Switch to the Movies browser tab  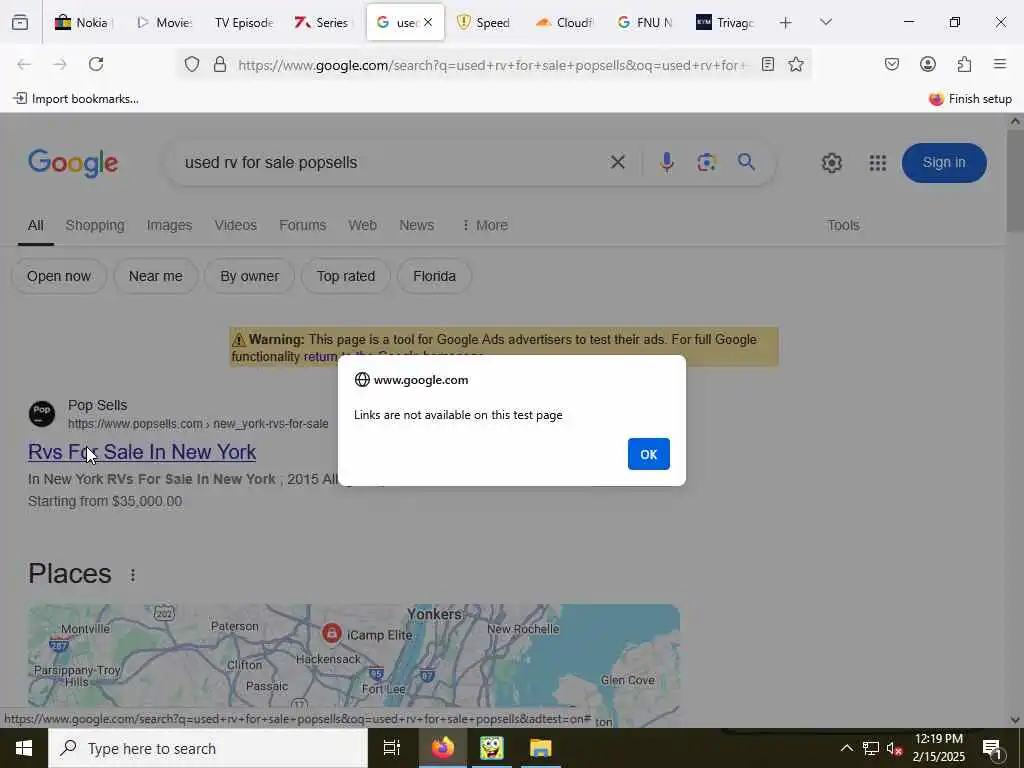pos(165,23)
